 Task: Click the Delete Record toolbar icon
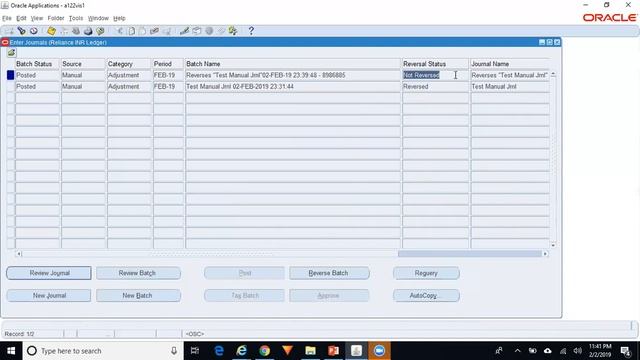(x=167, y=31)
